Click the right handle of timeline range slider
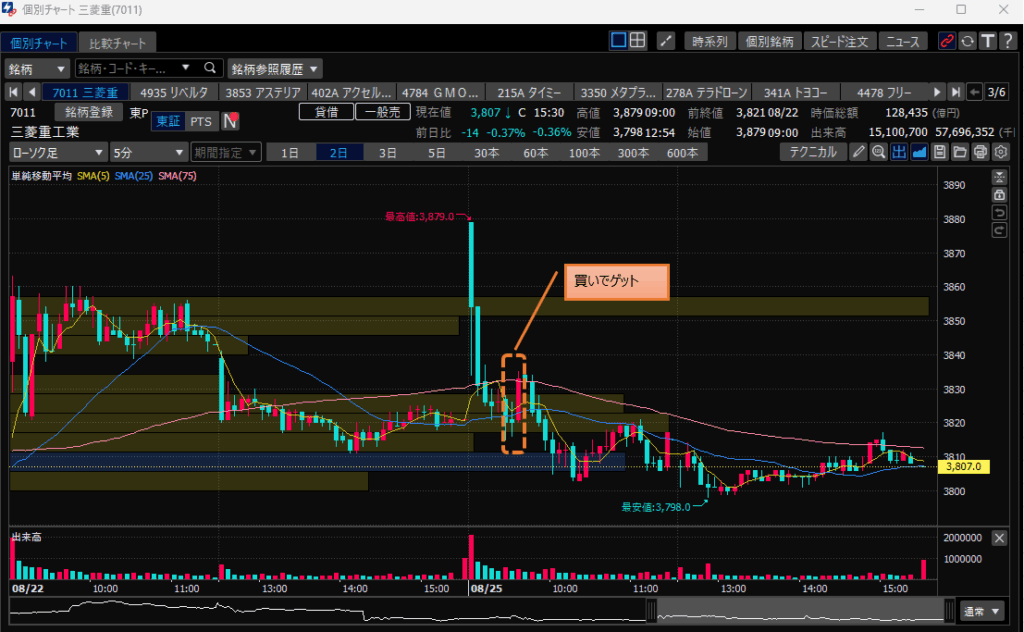Screen dimensions: 1024x632 948,610
